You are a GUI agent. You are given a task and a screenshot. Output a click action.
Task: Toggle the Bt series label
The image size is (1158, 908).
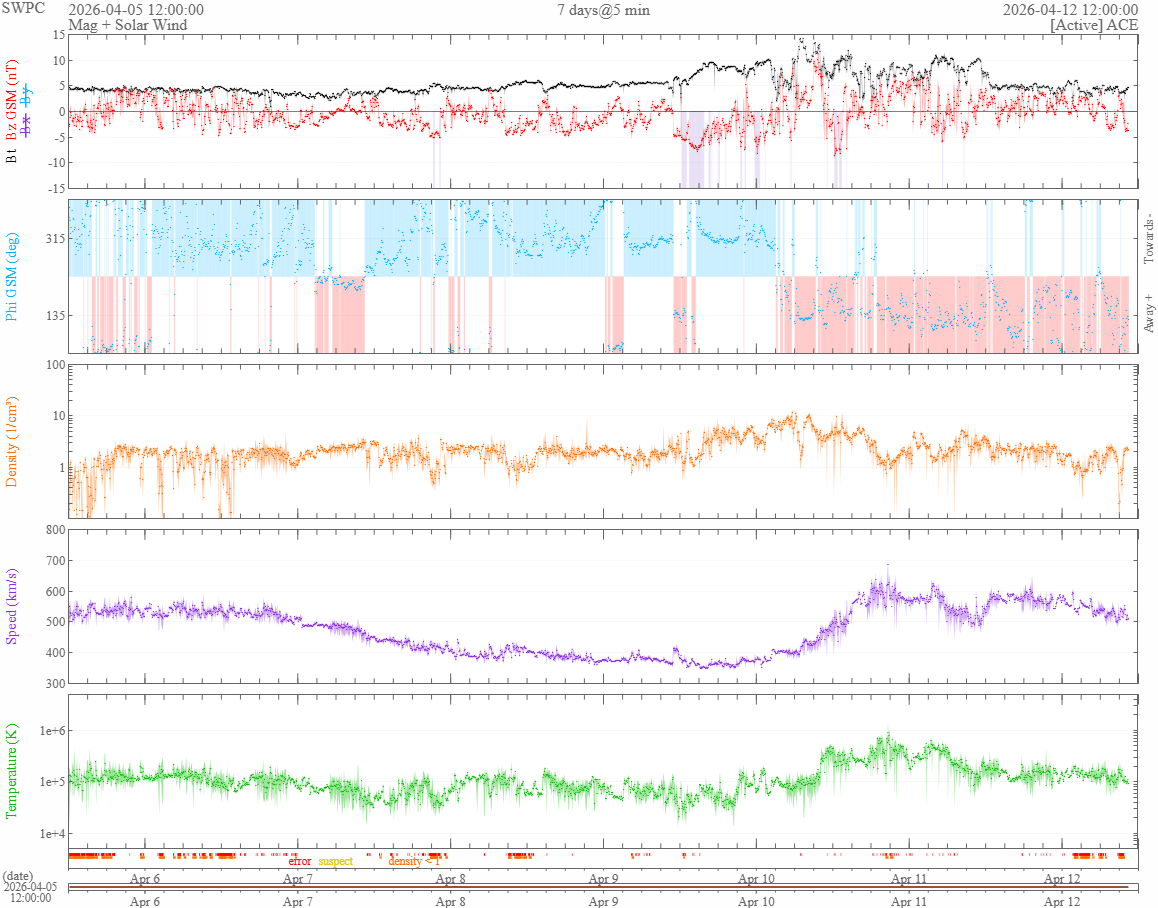(x=12, y=155)
